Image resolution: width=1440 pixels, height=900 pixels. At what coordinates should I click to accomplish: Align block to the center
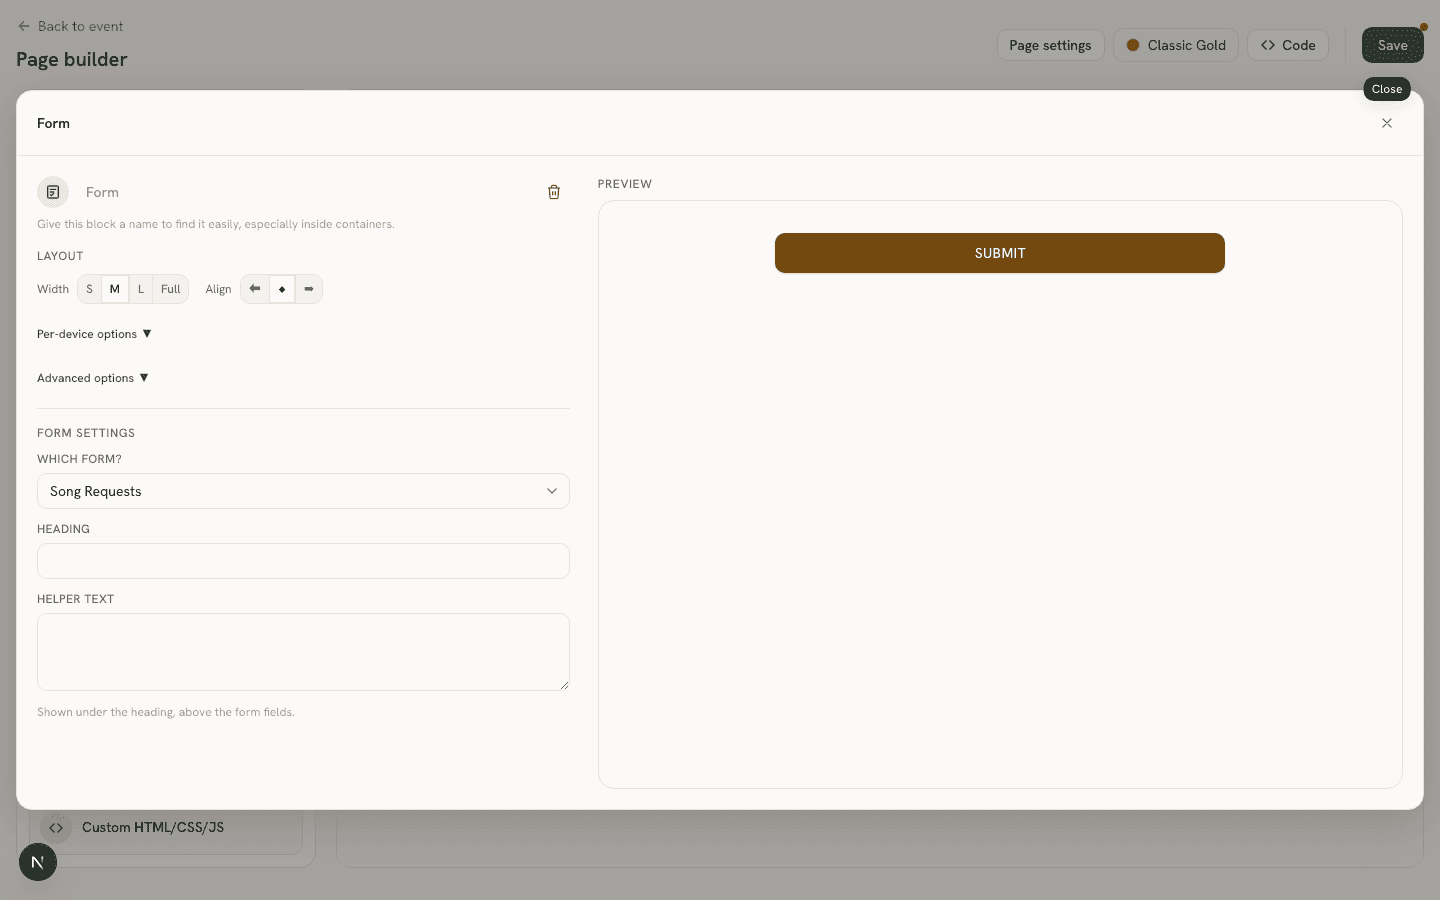coord(282,289)
